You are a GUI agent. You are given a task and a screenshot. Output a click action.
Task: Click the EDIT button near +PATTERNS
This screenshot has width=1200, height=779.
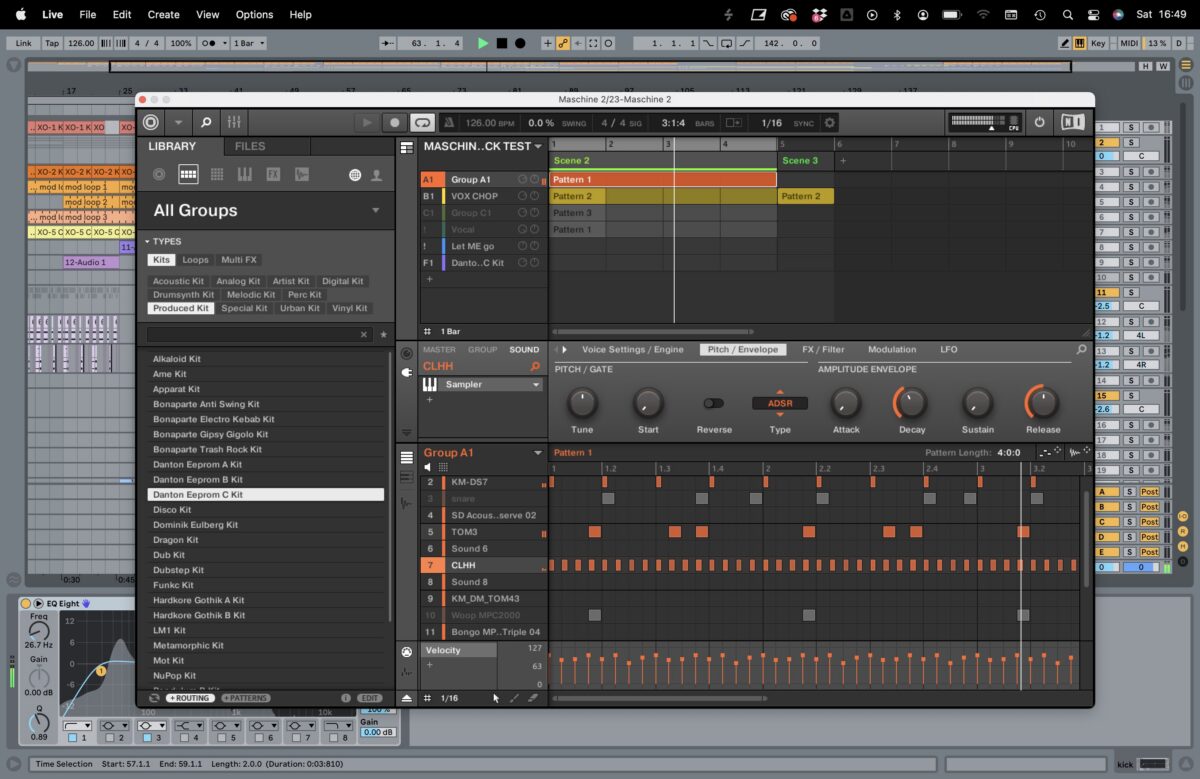[369, 697]
